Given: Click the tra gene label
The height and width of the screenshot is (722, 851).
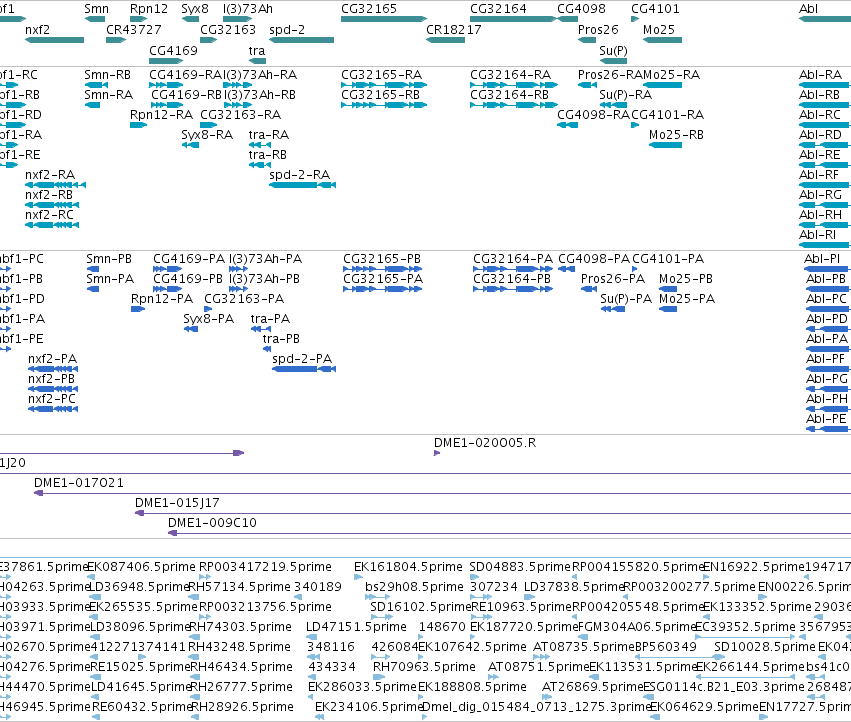Looking at the screenshot, I should point(257,51).
